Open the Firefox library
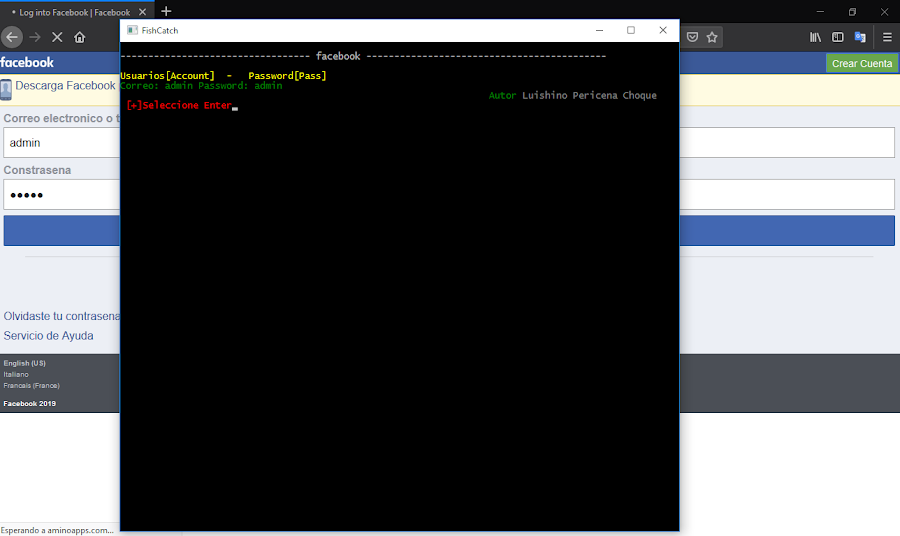Viewport: 900px width, 536px height. pos(815,37)
